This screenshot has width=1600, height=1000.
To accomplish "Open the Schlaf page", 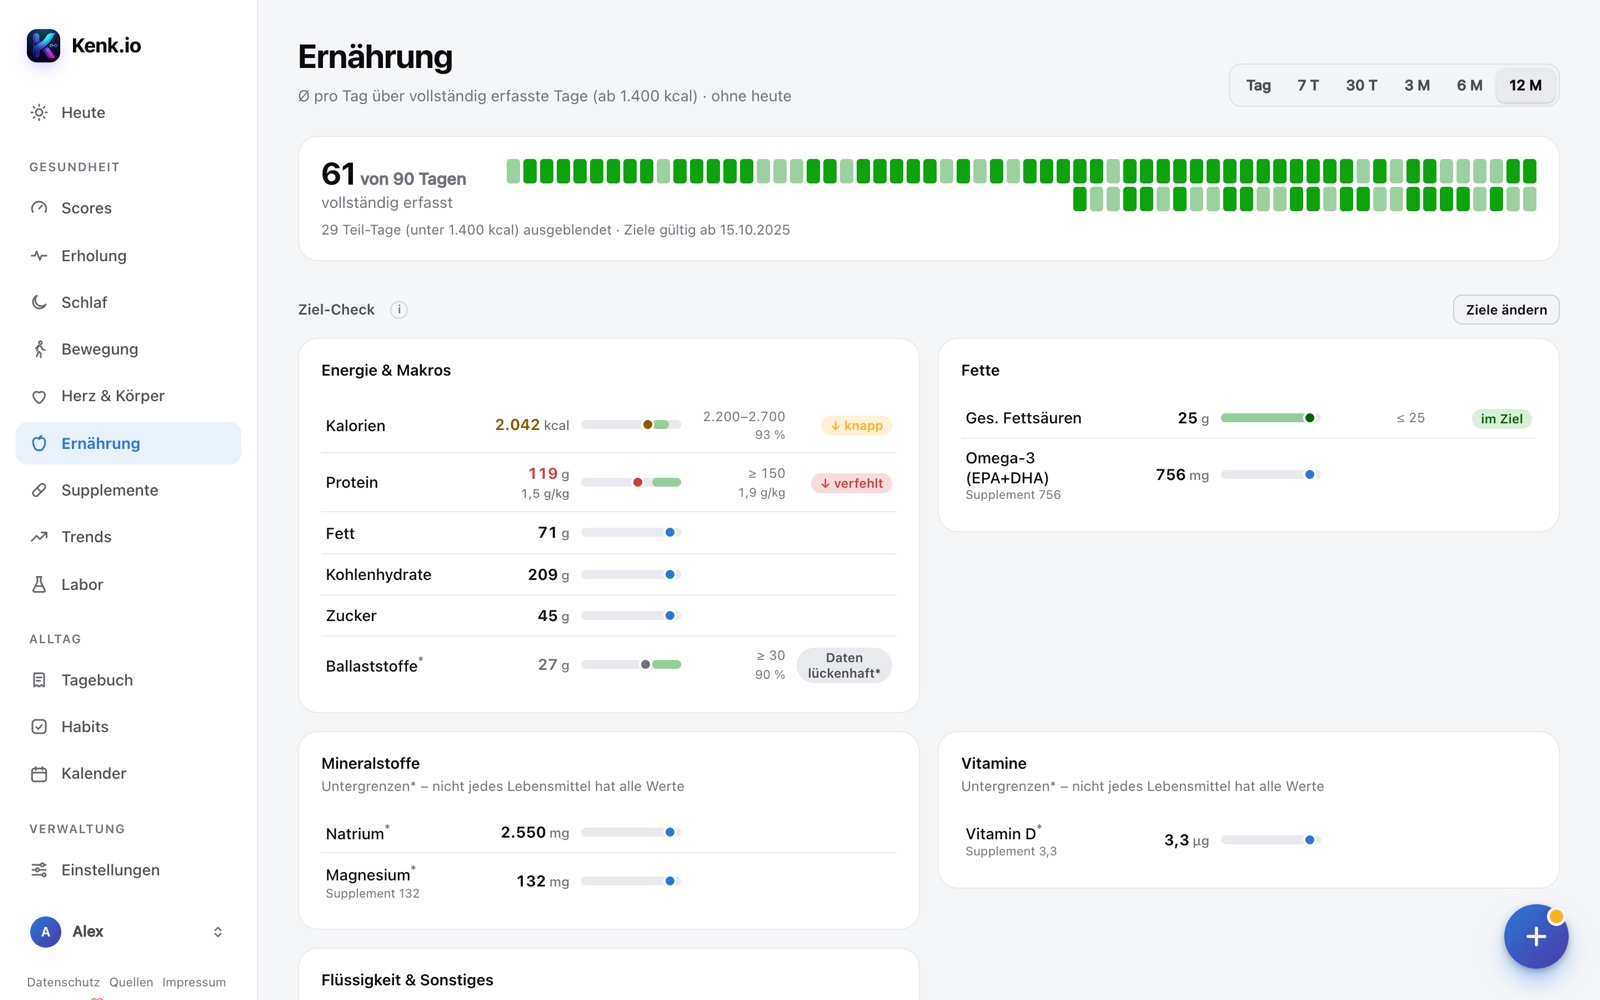I will pos(128,302).
